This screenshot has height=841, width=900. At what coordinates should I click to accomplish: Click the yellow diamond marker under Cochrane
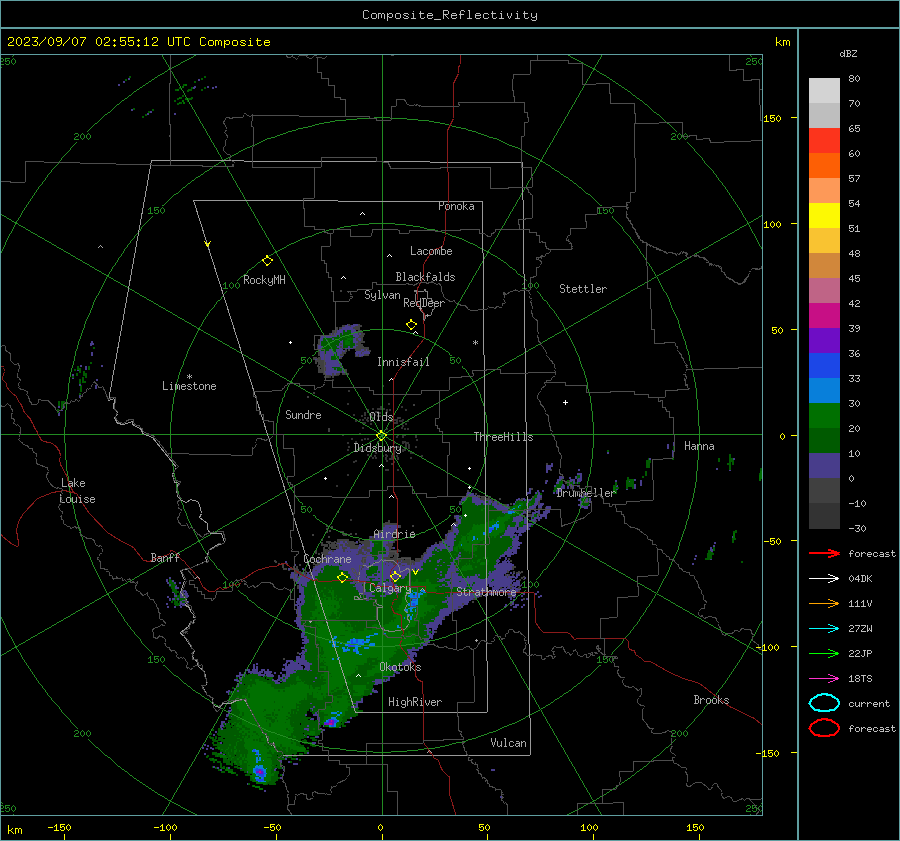click(343, 578)
